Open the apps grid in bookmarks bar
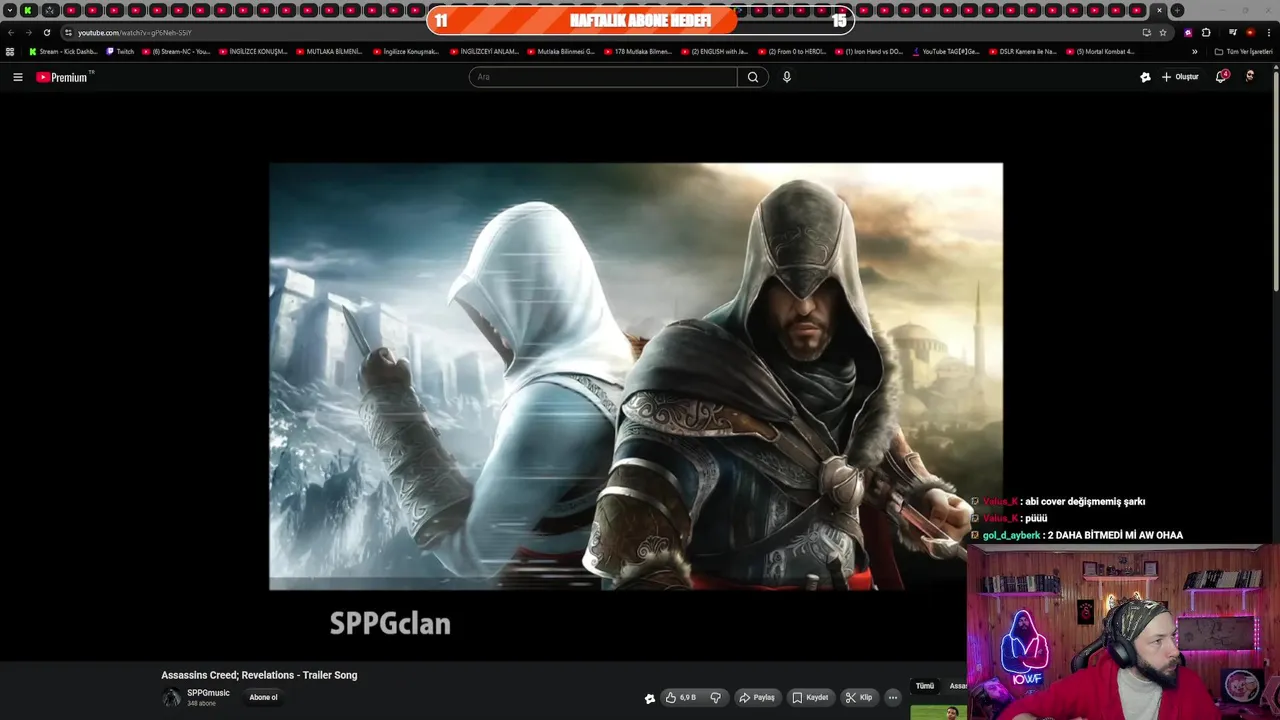 tap(10, 51)
